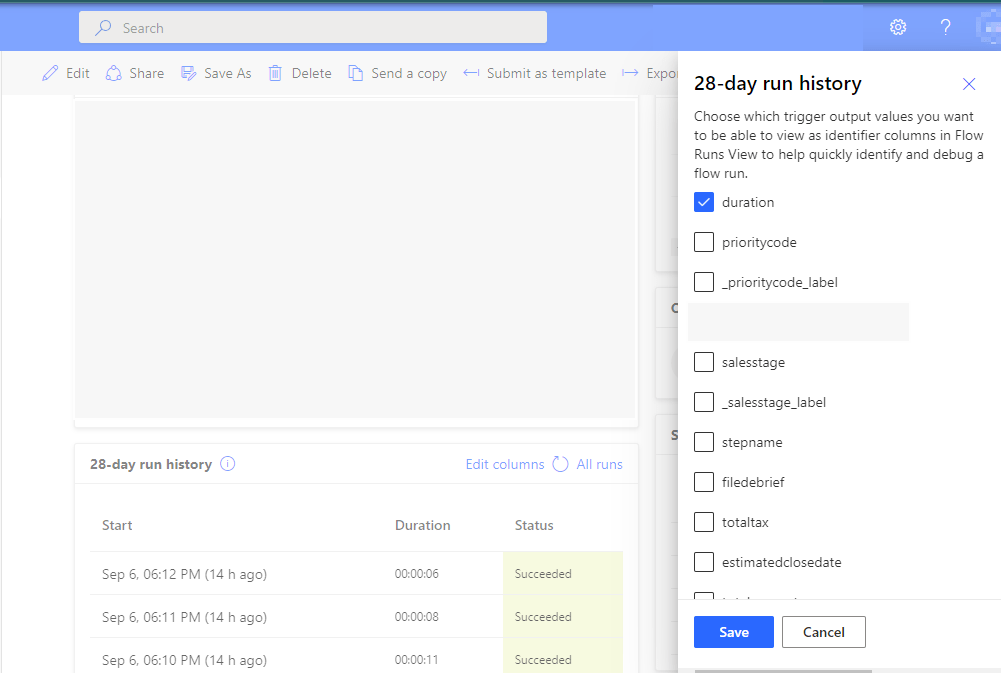Click the refresh runs icon
The height and width of the screenshot is (673, 1001).
coord(560,464)
